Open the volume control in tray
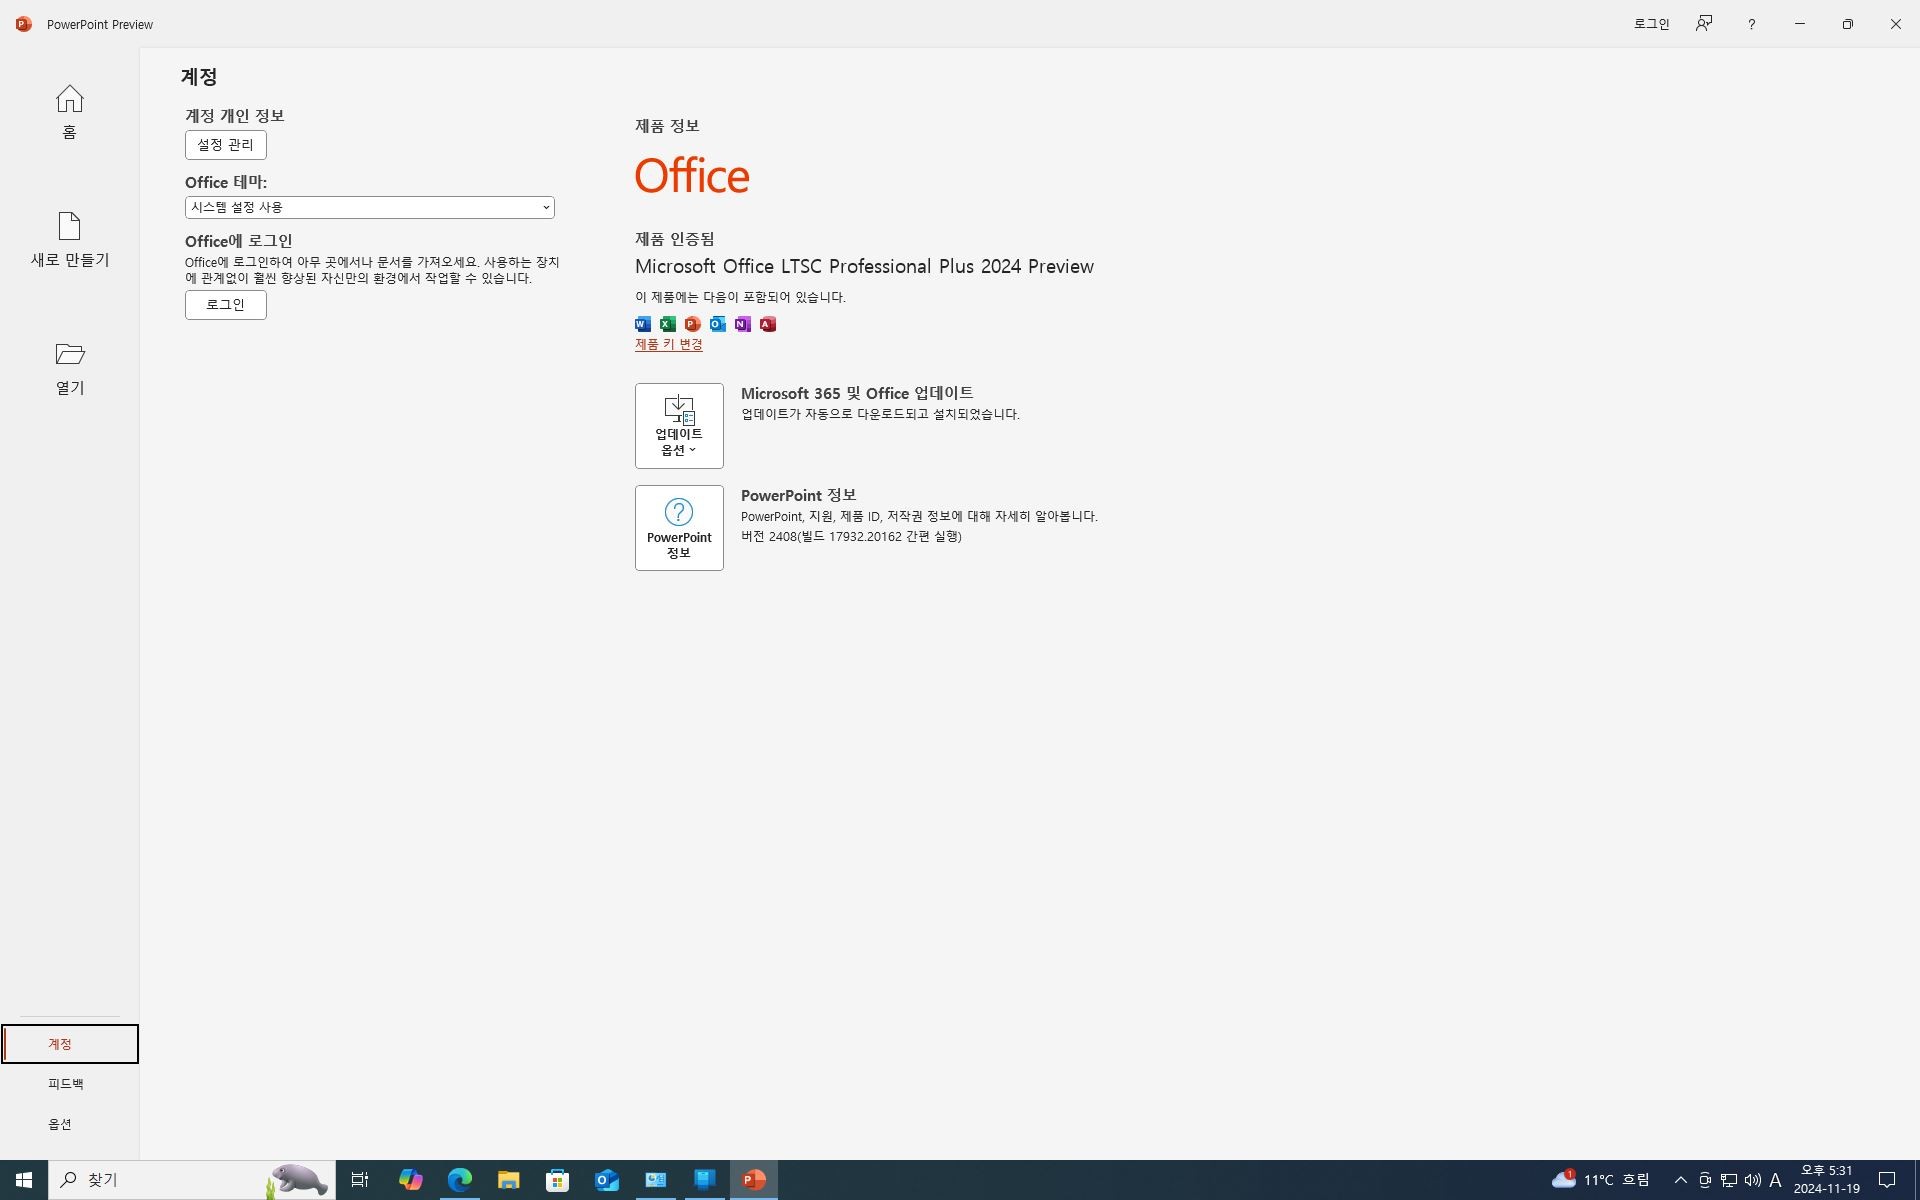Screen dimensions: 1920x1200 [1752, 1180]
